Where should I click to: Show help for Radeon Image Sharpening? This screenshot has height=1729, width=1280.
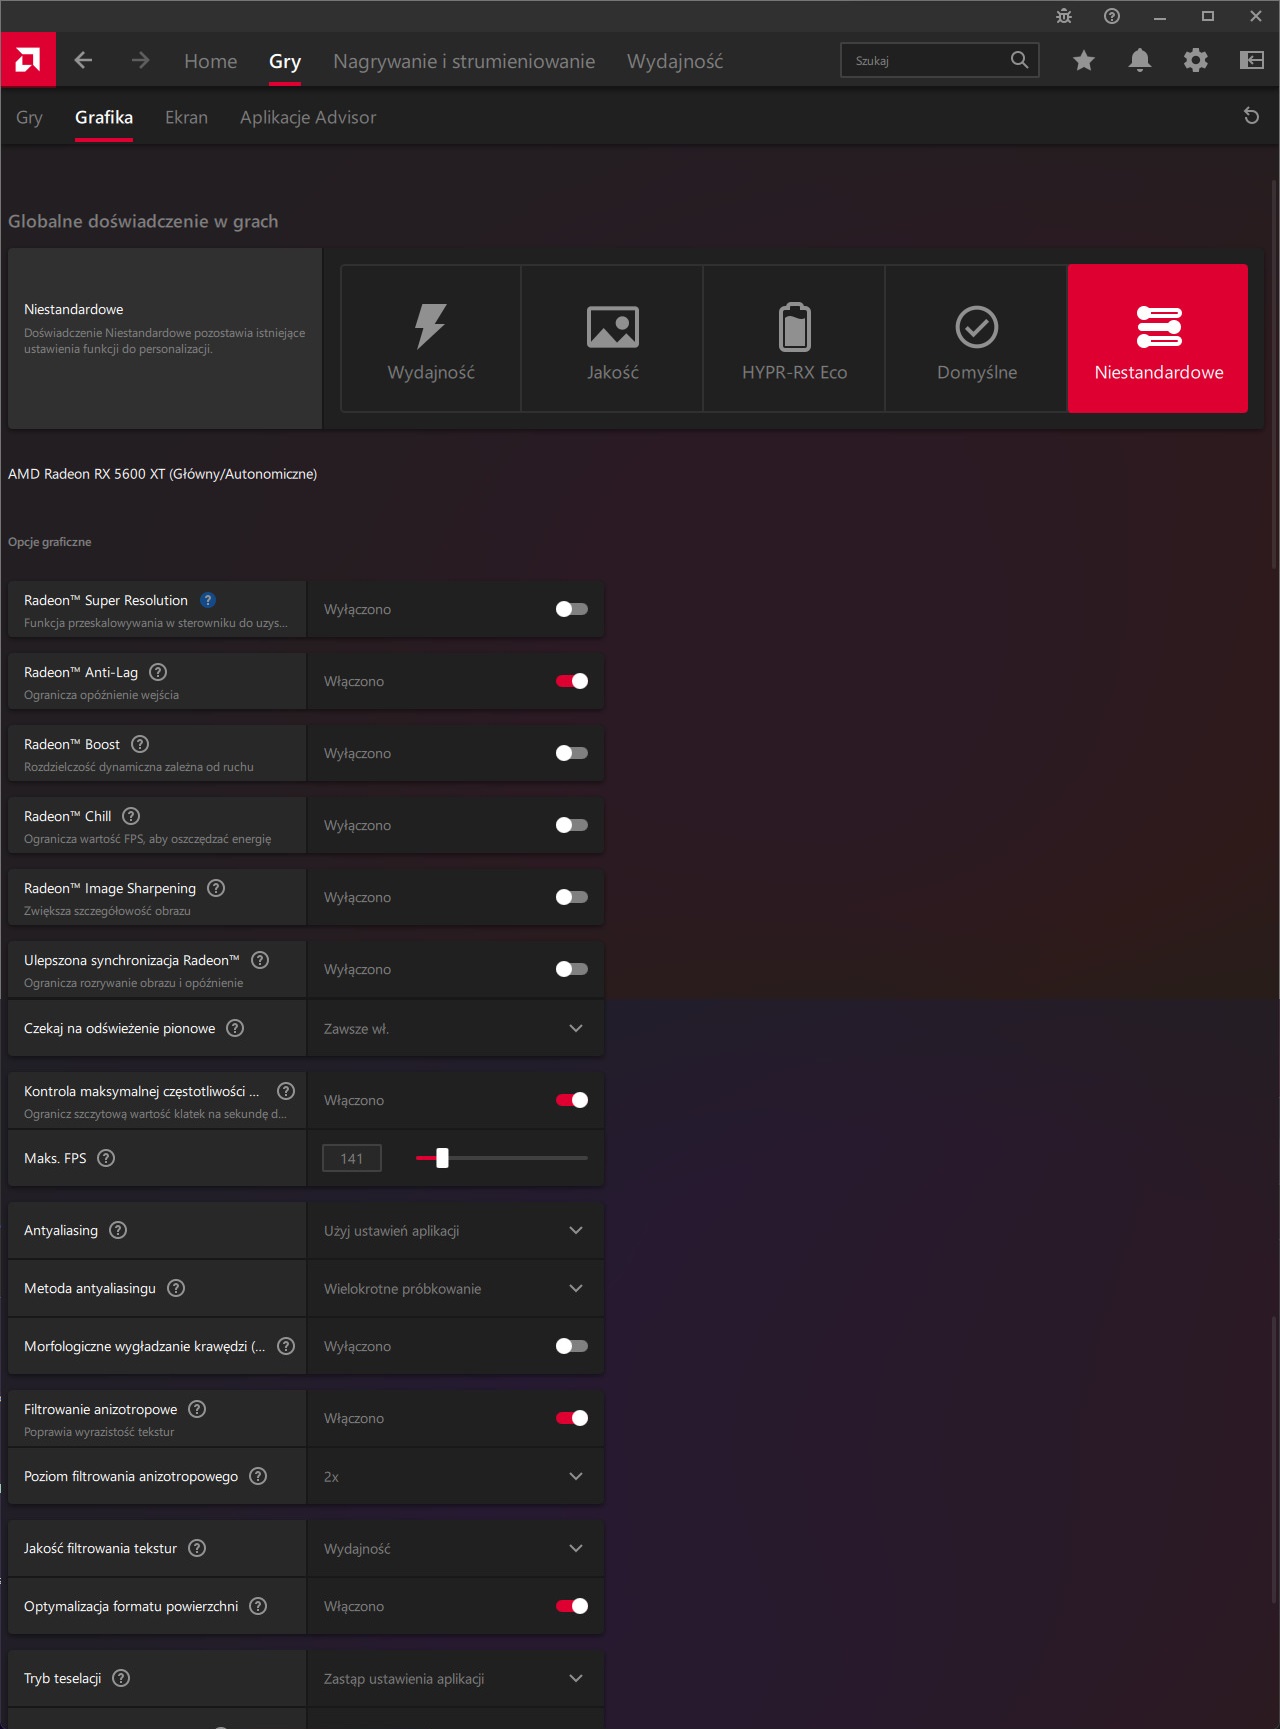coord(216,888)
